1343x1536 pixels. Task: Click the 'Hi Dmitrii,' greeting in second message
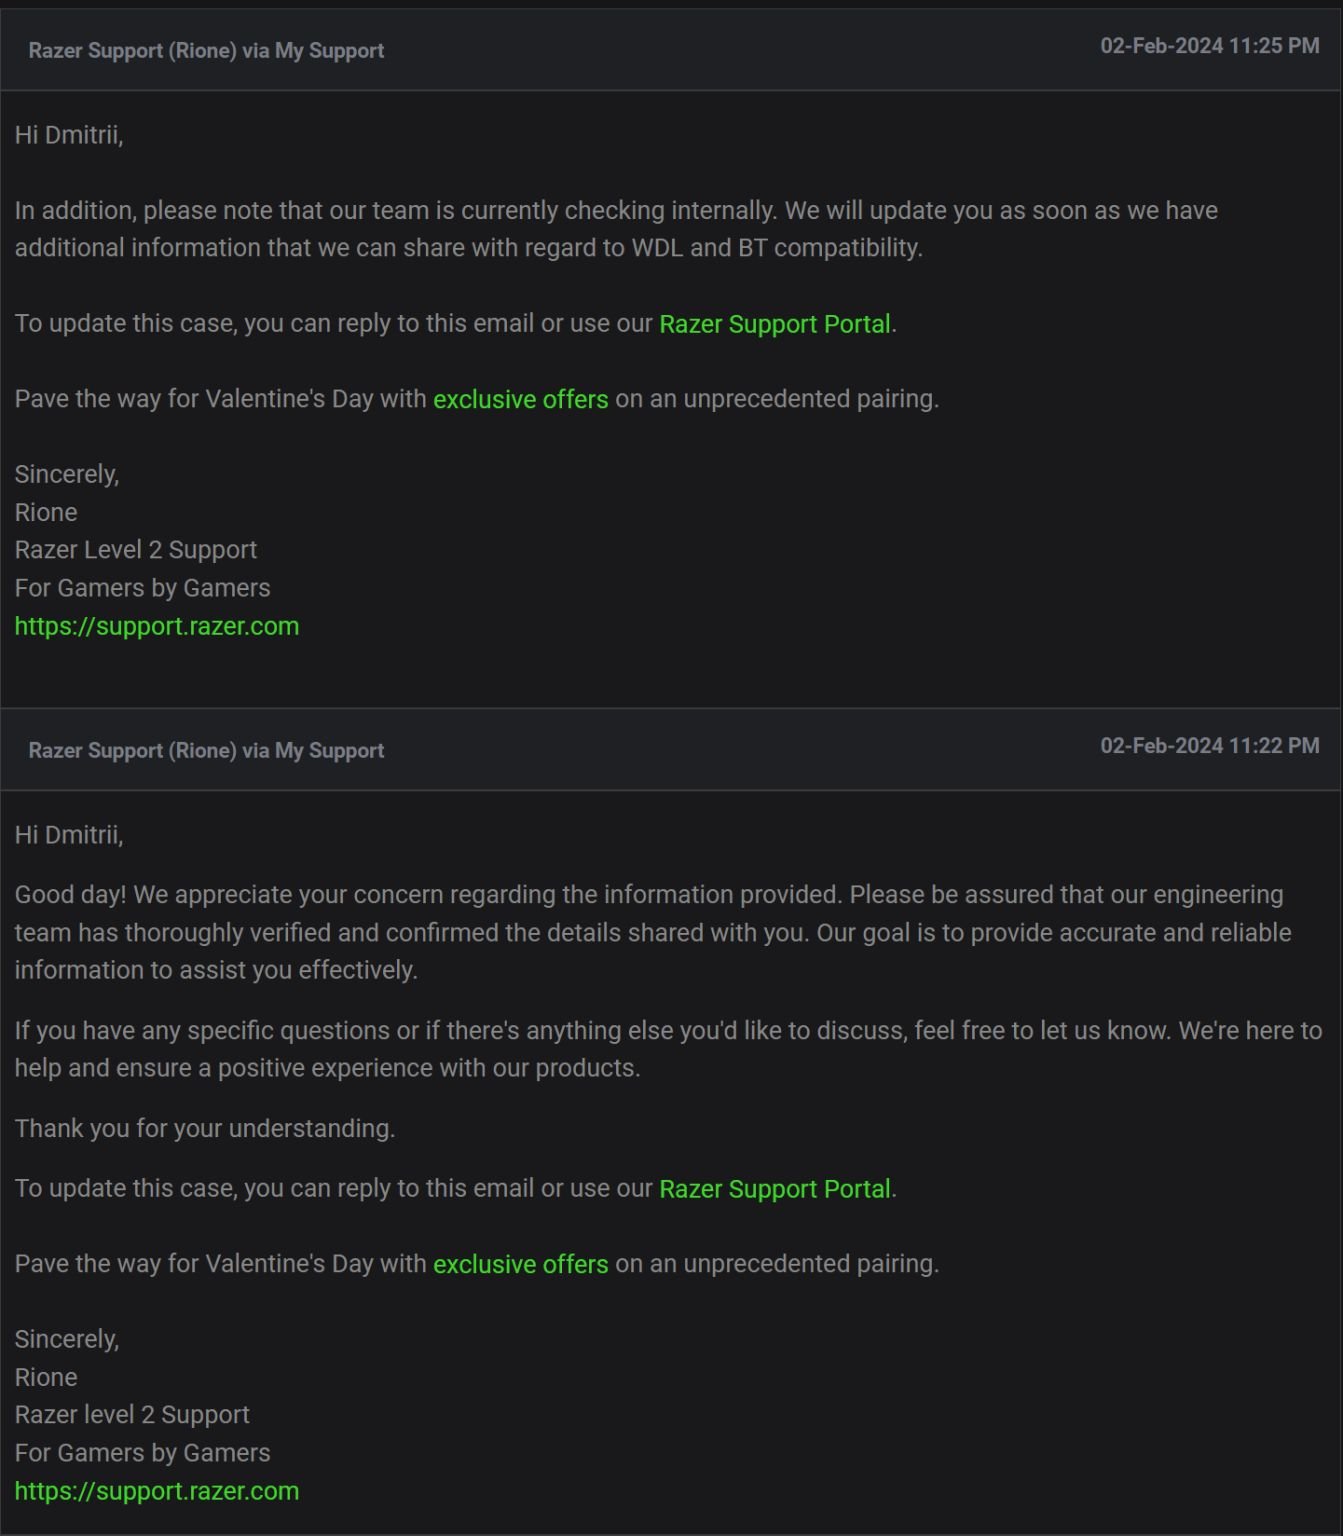coord(69,835)
